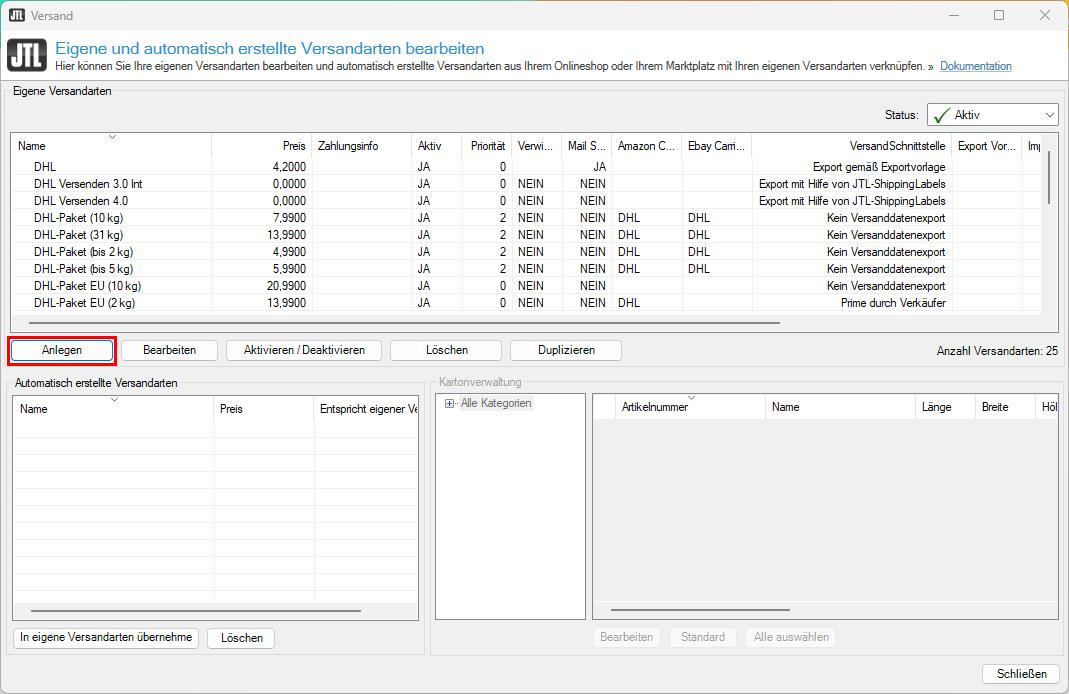This screenshot has width=1069, height=694.
Task: Minimize the Versand window
Action: pyautogui.click(x=953, y=15)
